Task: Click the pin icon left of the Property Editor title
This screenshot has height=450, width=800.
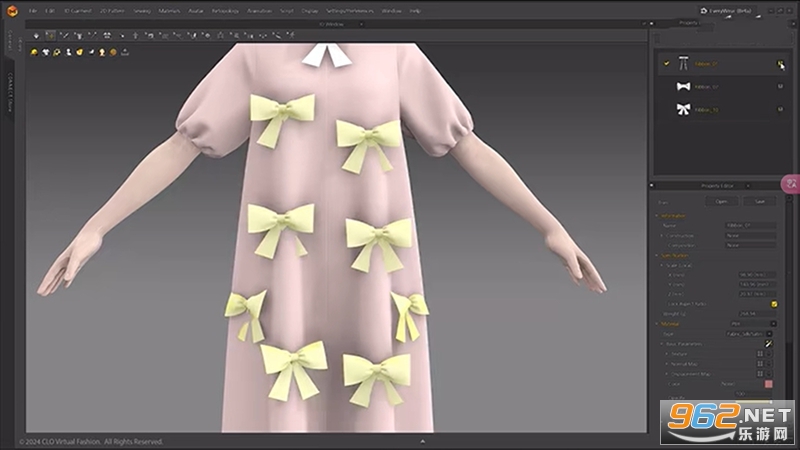Action: coord(652,186)
